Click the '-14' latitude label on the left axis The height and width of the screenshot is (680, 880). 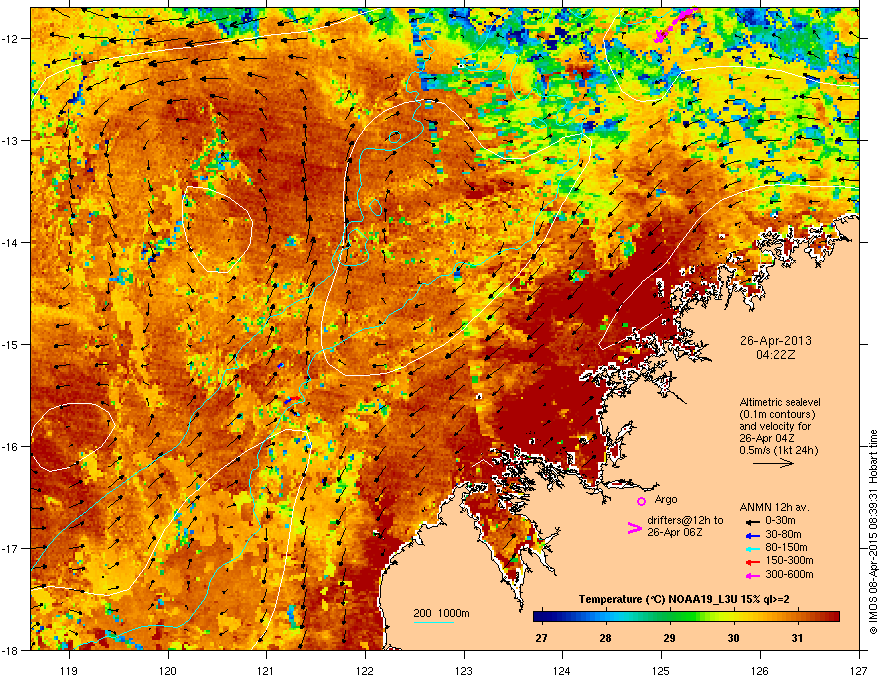coord(11,242)
